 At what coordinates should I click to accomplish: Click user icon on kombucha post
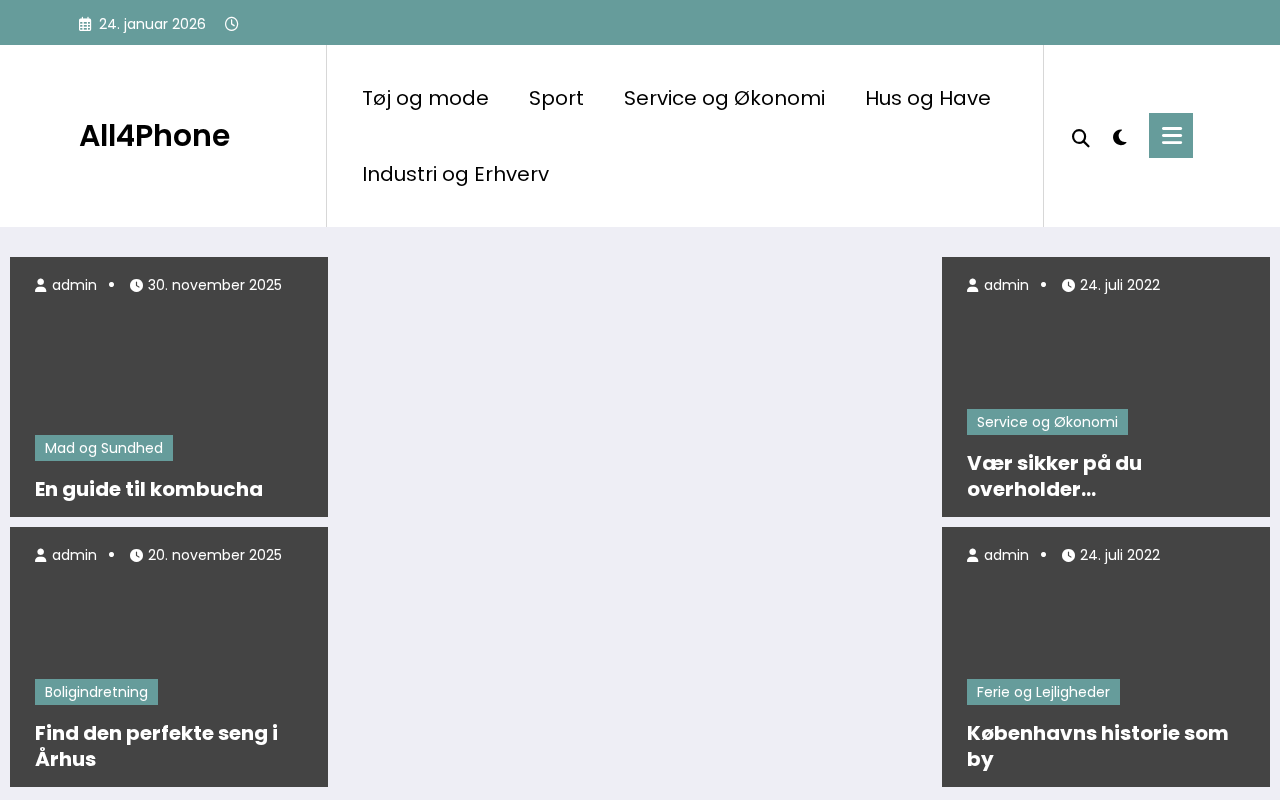pyautogui.click(x=41, y=285)
